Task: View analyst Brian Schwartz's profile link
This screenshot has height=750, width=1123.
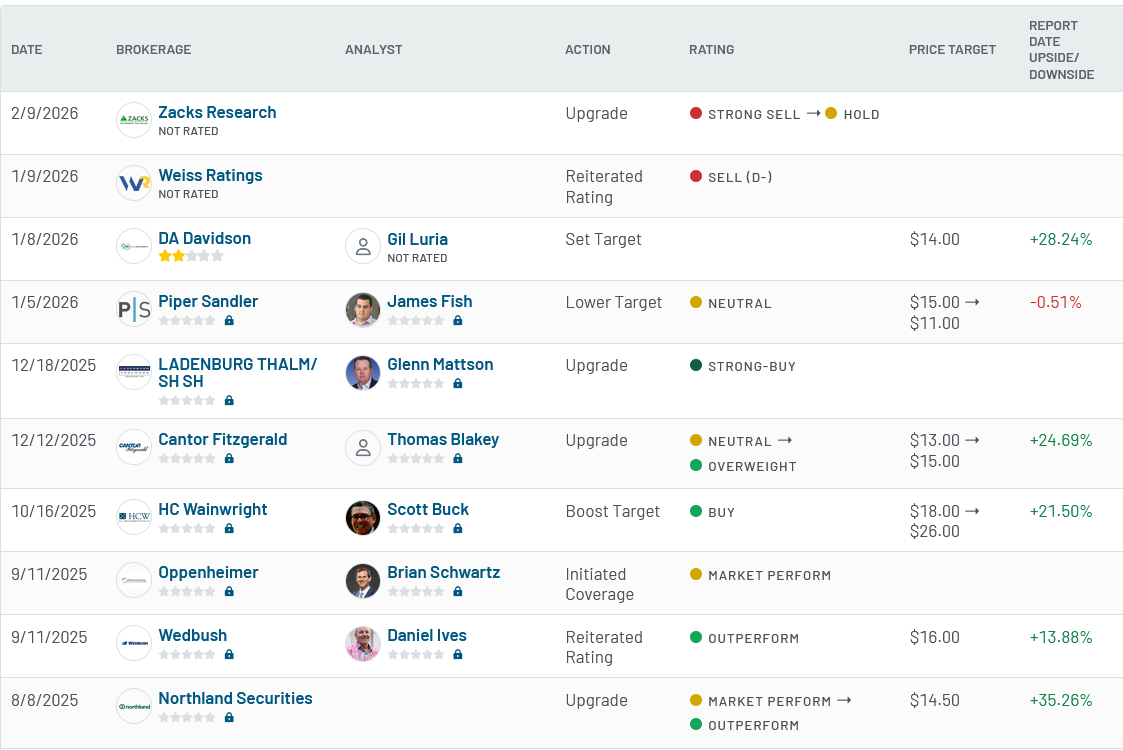Action: 443,573
